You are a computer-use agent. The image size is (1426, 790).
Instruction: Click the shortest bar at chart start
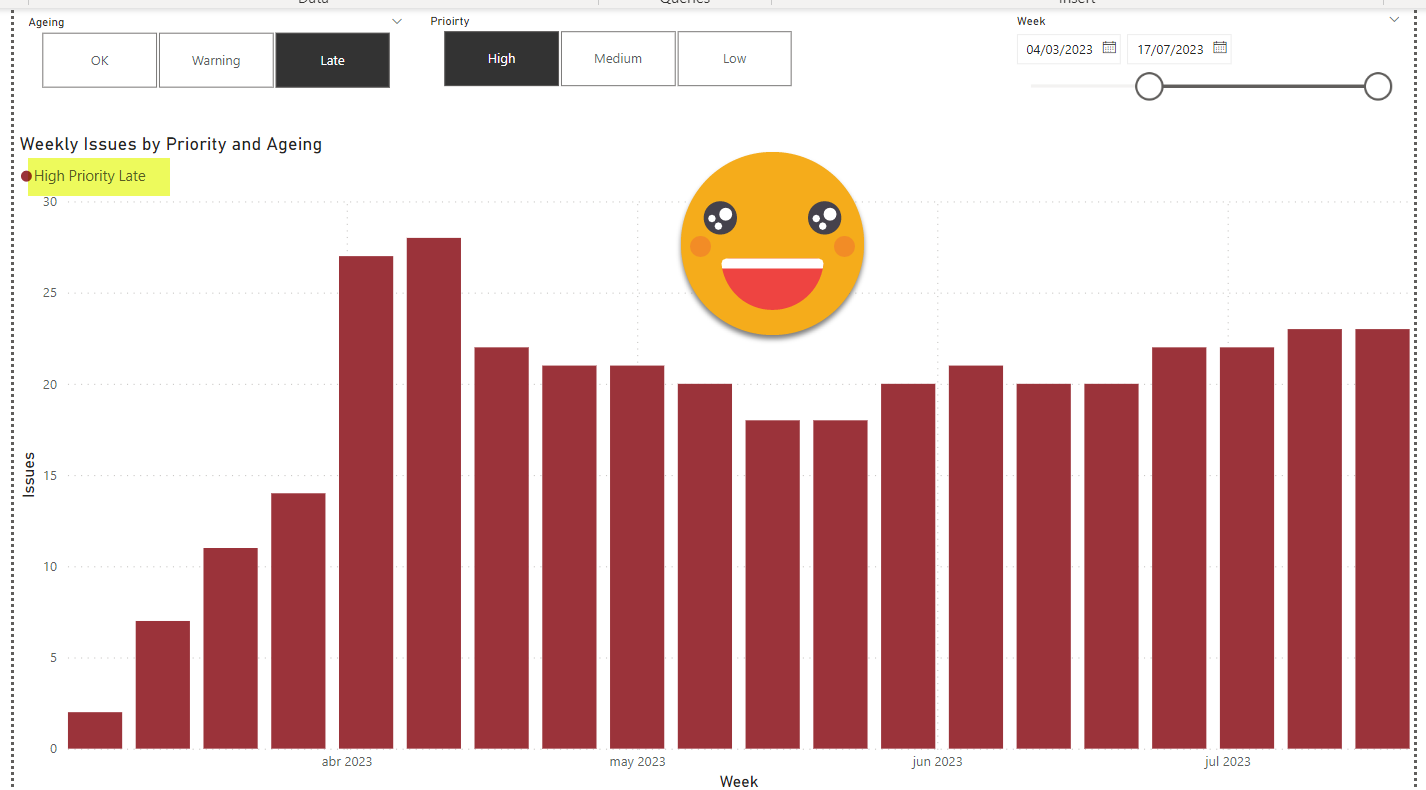point(95,730)
